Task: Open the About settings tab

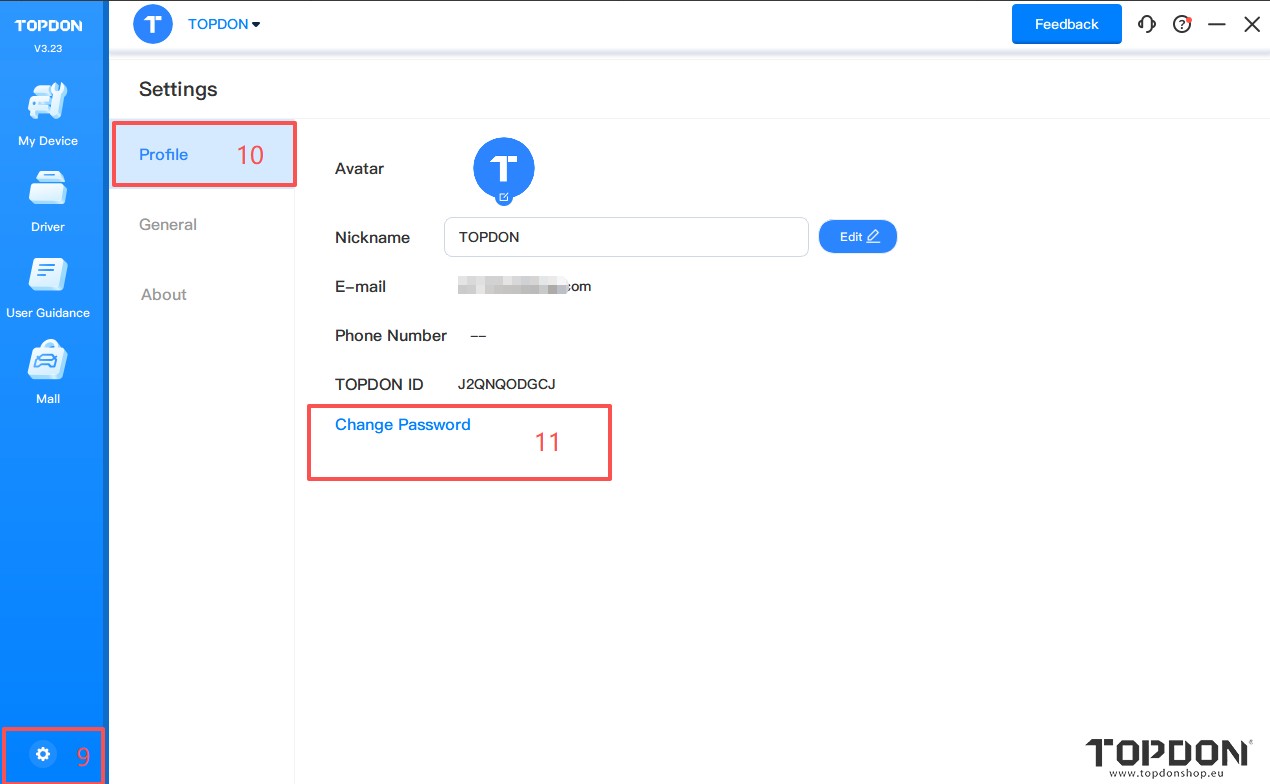Action: point(164,294)
